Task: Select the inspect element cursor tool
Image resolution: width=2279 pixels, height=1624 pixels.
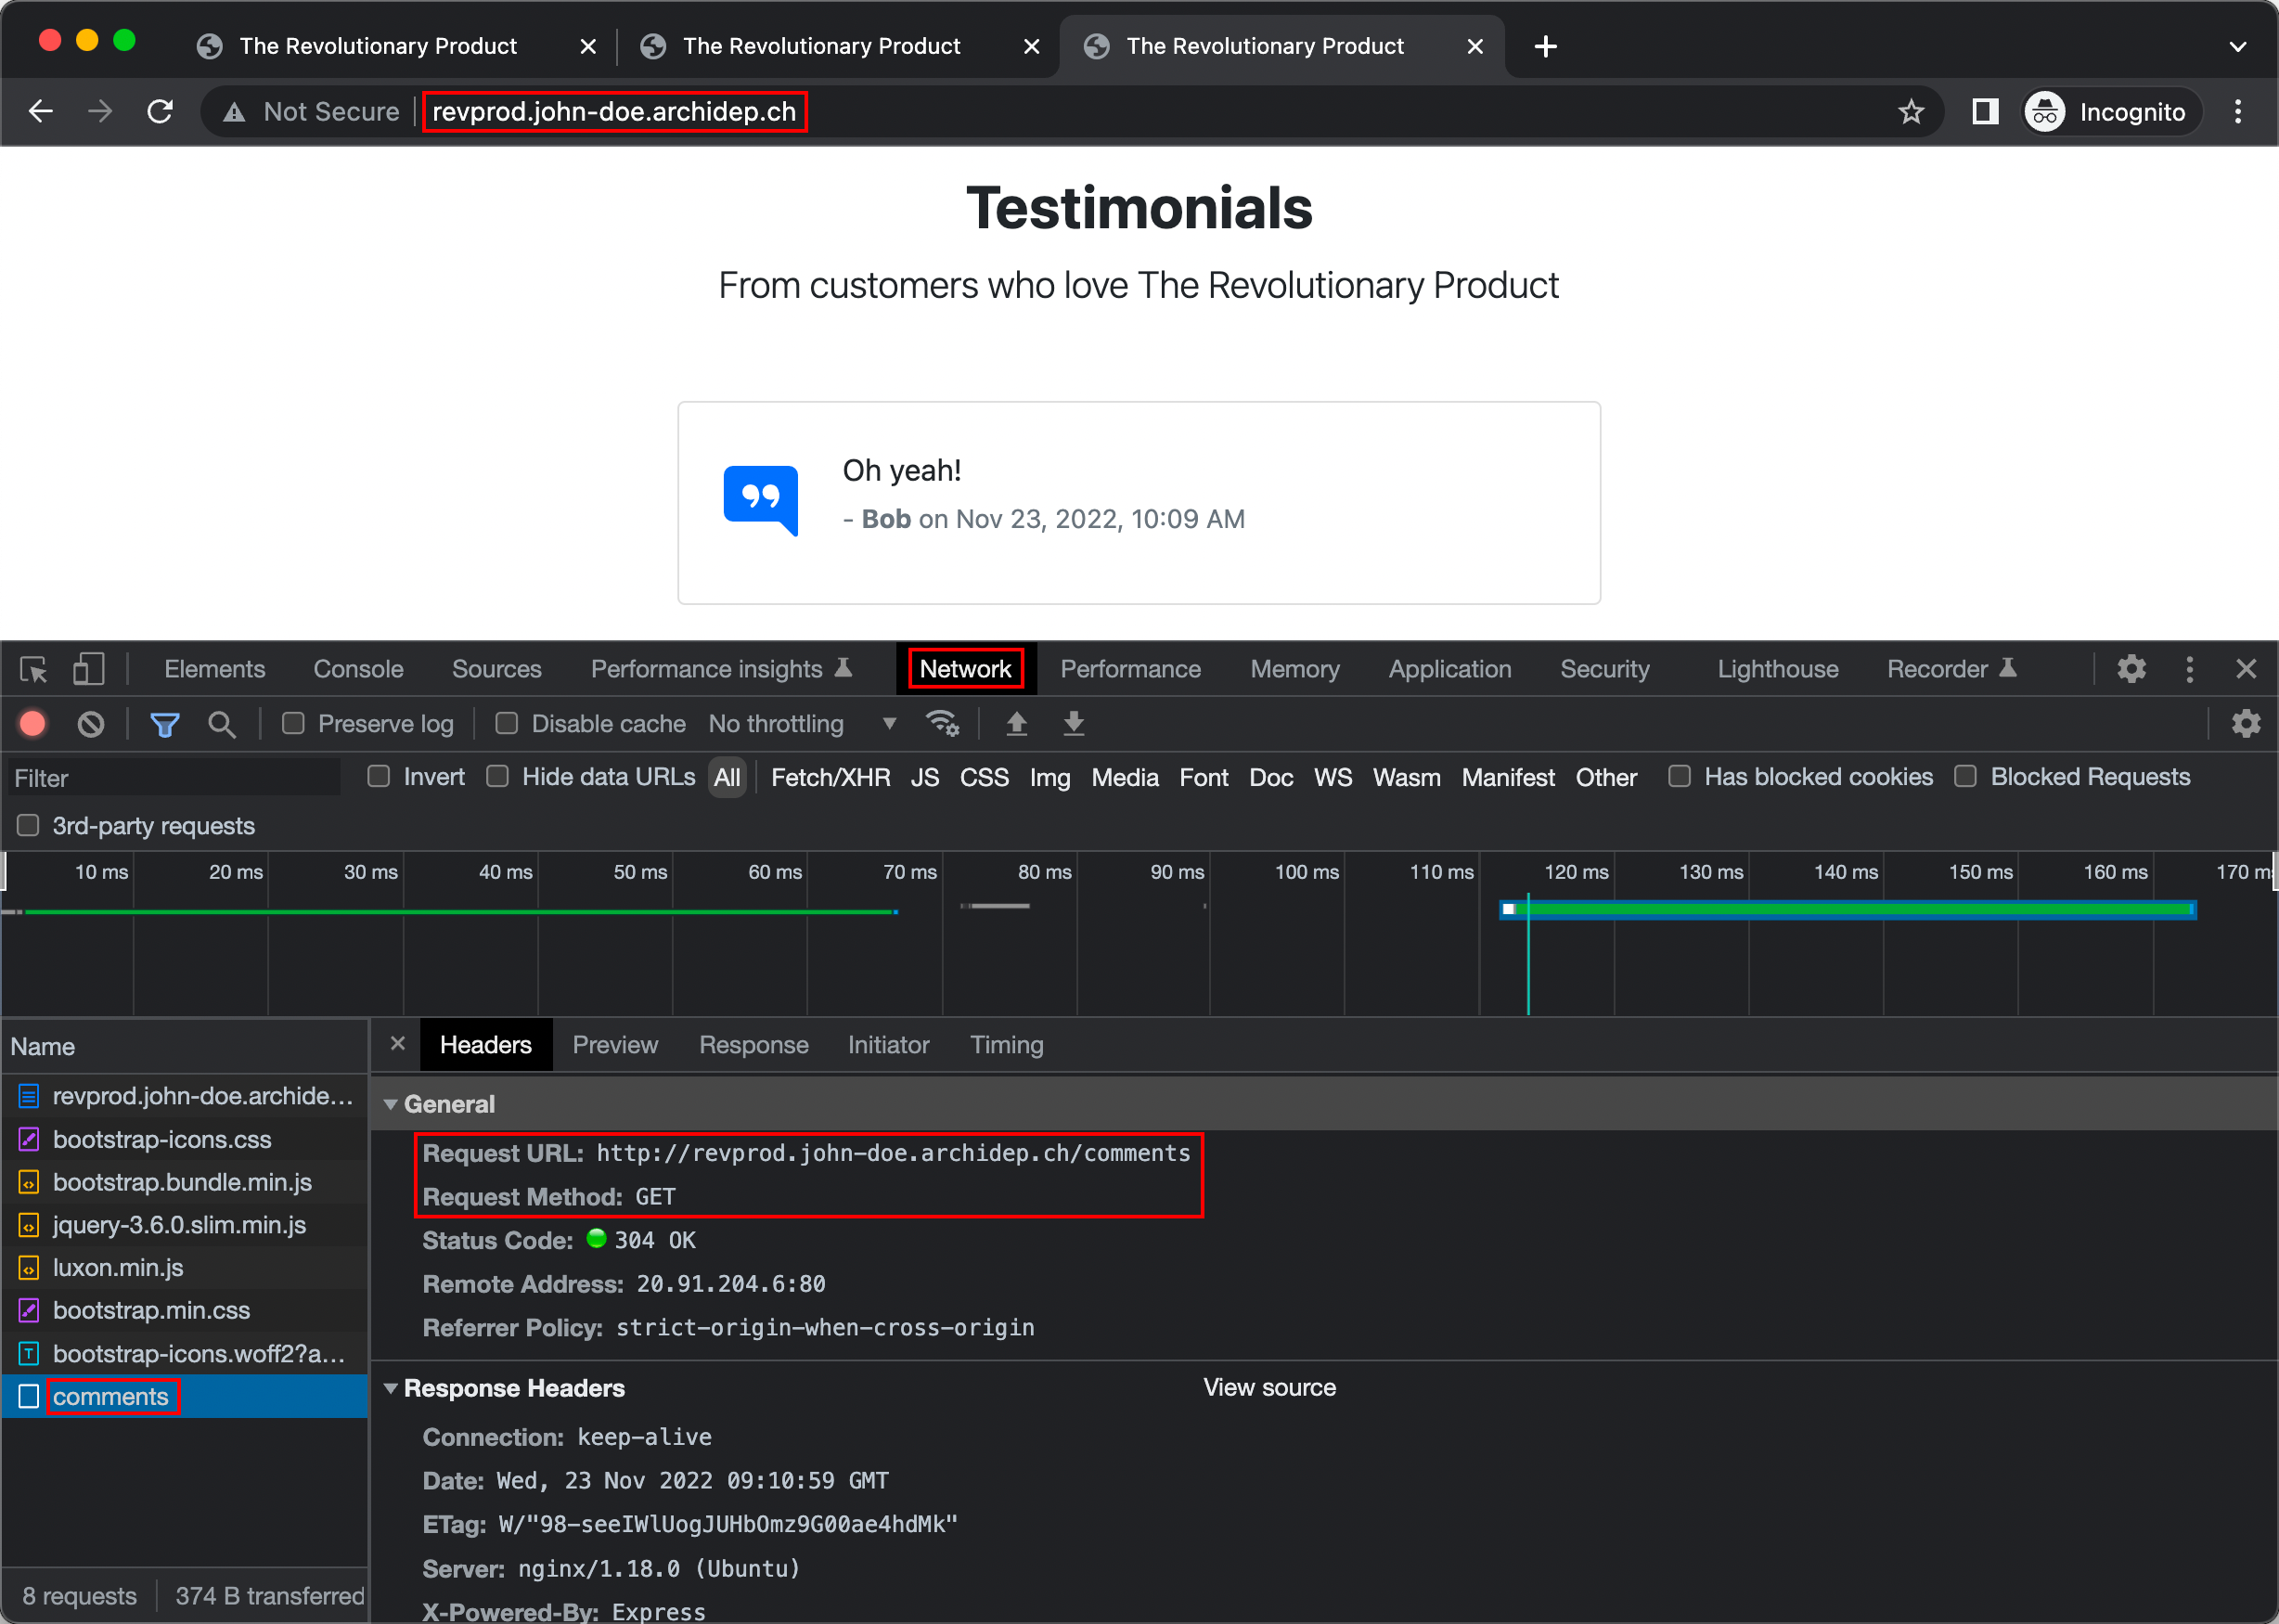Action: click(33, 668)
